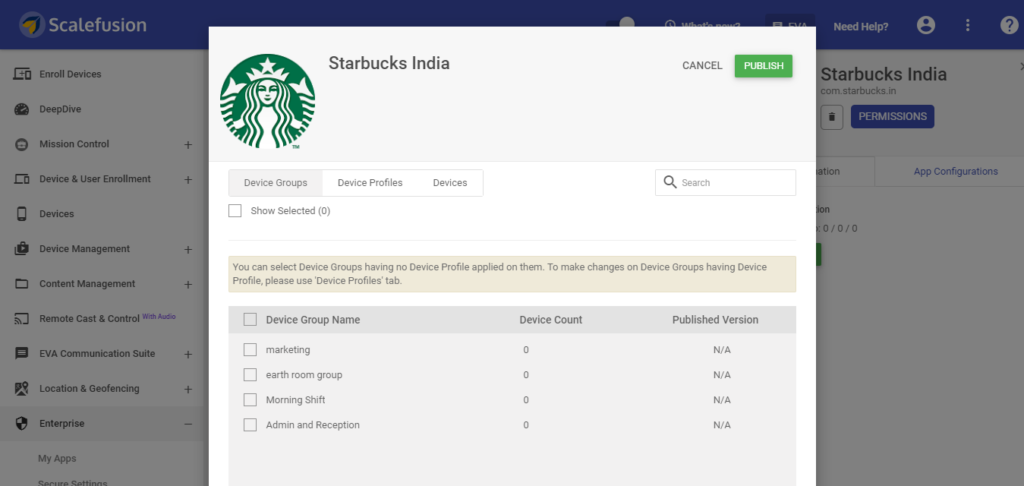The height and width of the screenshot is (486, 1024).
Task: Switch to the Devices tab
Action: (450, 183)
